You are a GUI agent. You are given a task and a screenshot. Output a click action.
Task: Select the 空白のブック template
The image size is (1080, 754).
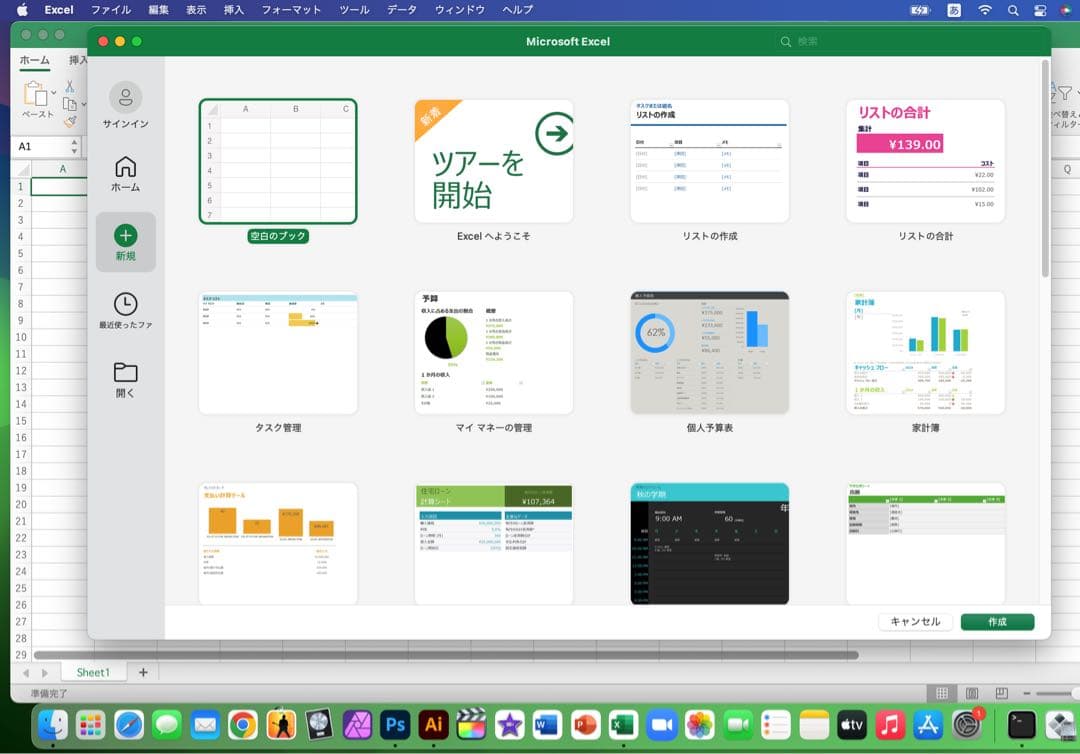278,162
